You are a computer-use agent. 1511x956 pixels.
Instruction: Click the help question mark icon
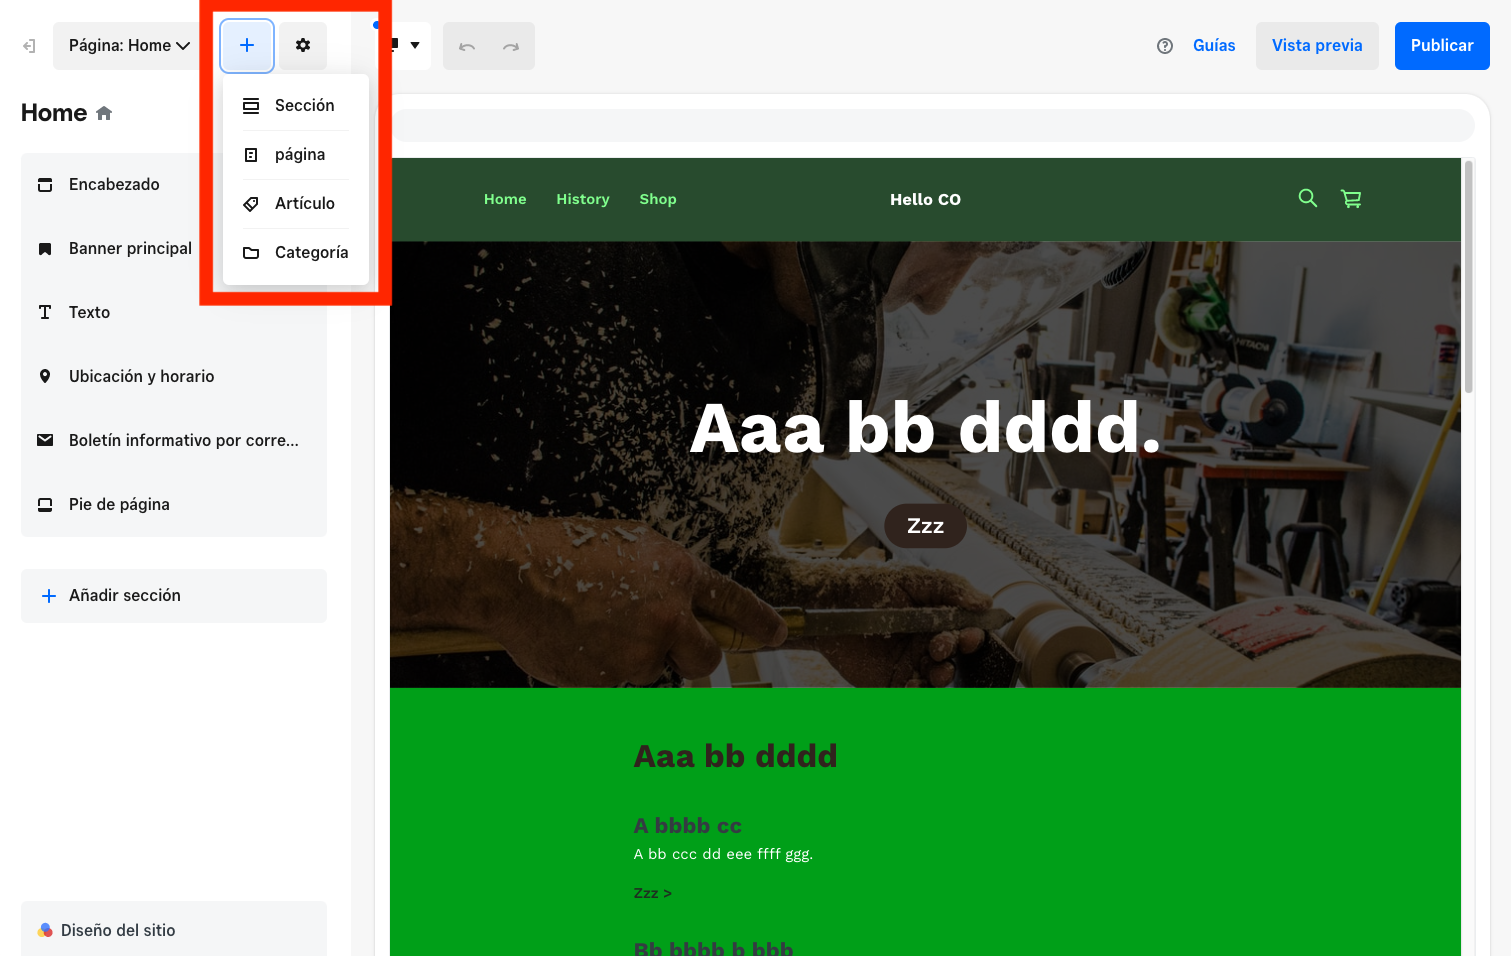1165,46
